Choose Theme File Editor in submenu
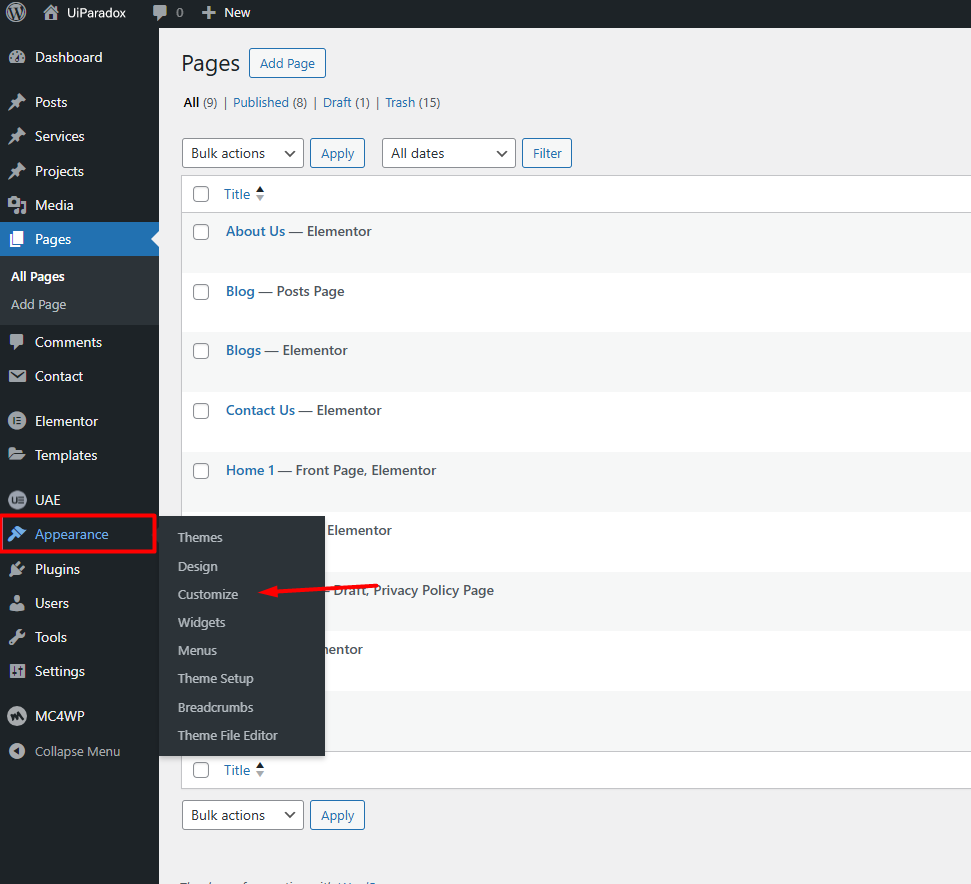Viewport: 971px width, 884px height. click(x=228, y=735)
